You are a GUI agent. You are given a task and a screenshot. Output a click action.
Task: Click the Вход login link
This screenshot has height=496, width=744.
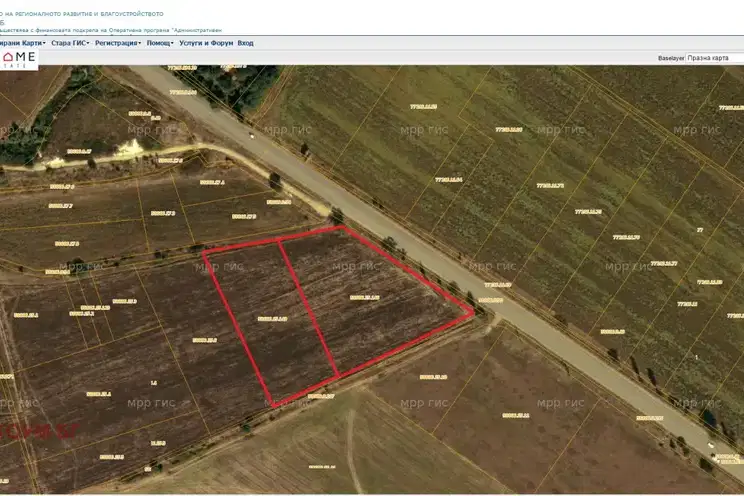(245, 43)
